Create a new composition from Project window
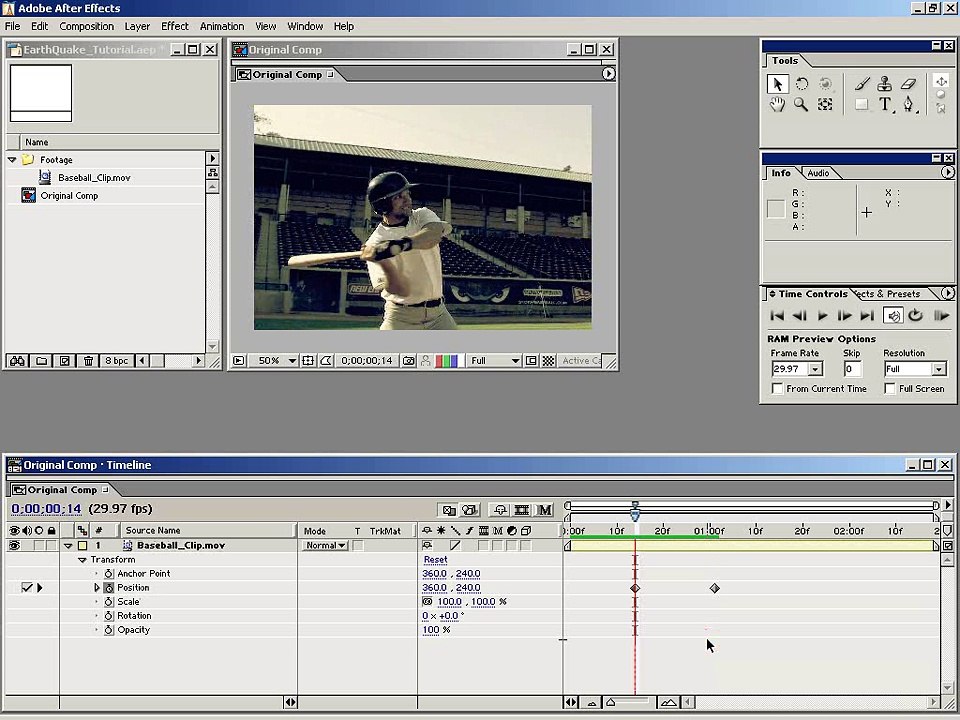 [65, 361]
